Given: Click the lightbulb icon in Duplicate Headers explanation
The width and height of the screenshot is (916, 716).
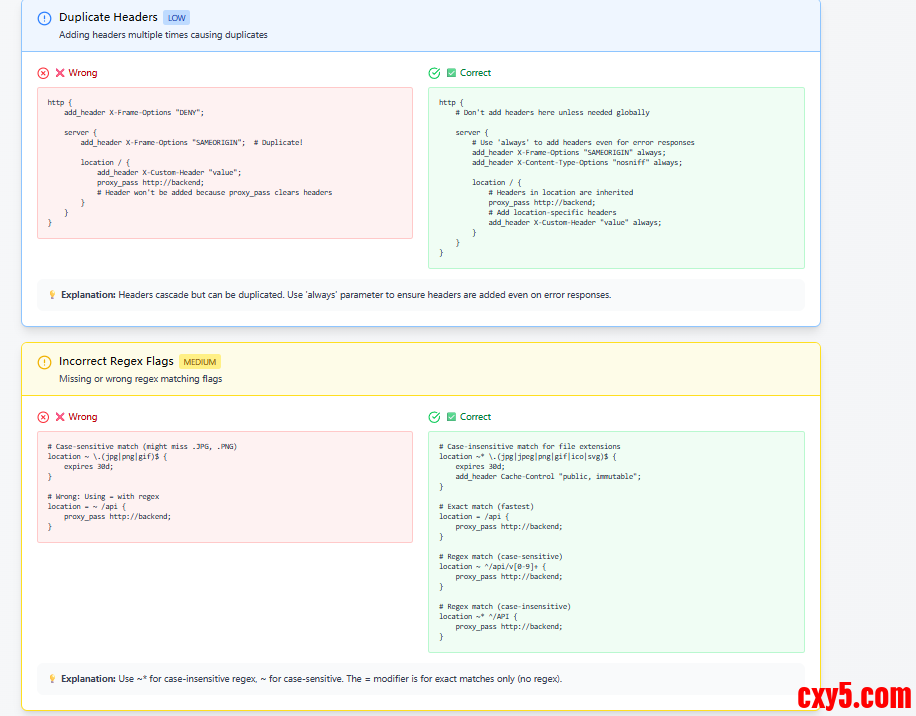Looking at the screenshot, I should tap(52, 295).
